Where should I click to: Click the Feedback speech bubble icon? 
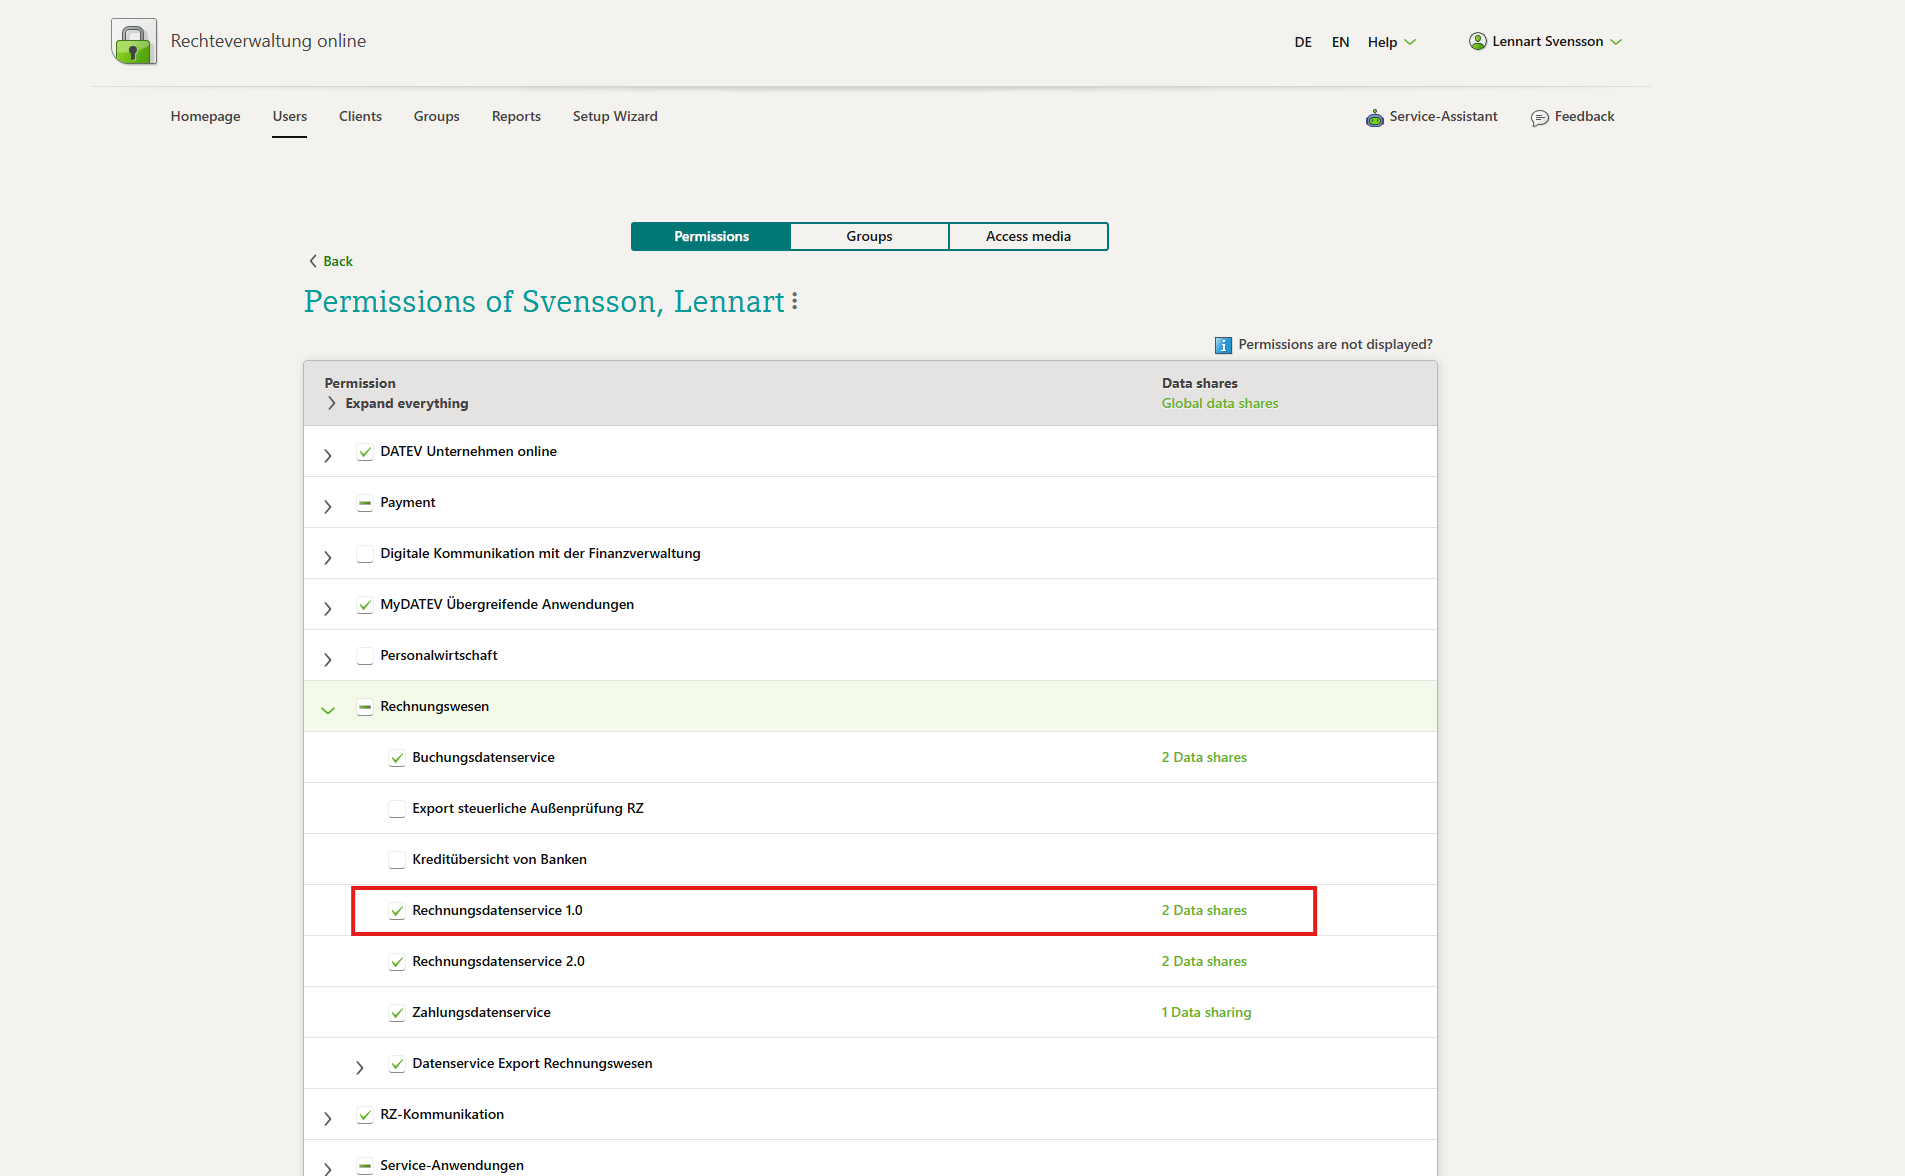click(1540, 118)
